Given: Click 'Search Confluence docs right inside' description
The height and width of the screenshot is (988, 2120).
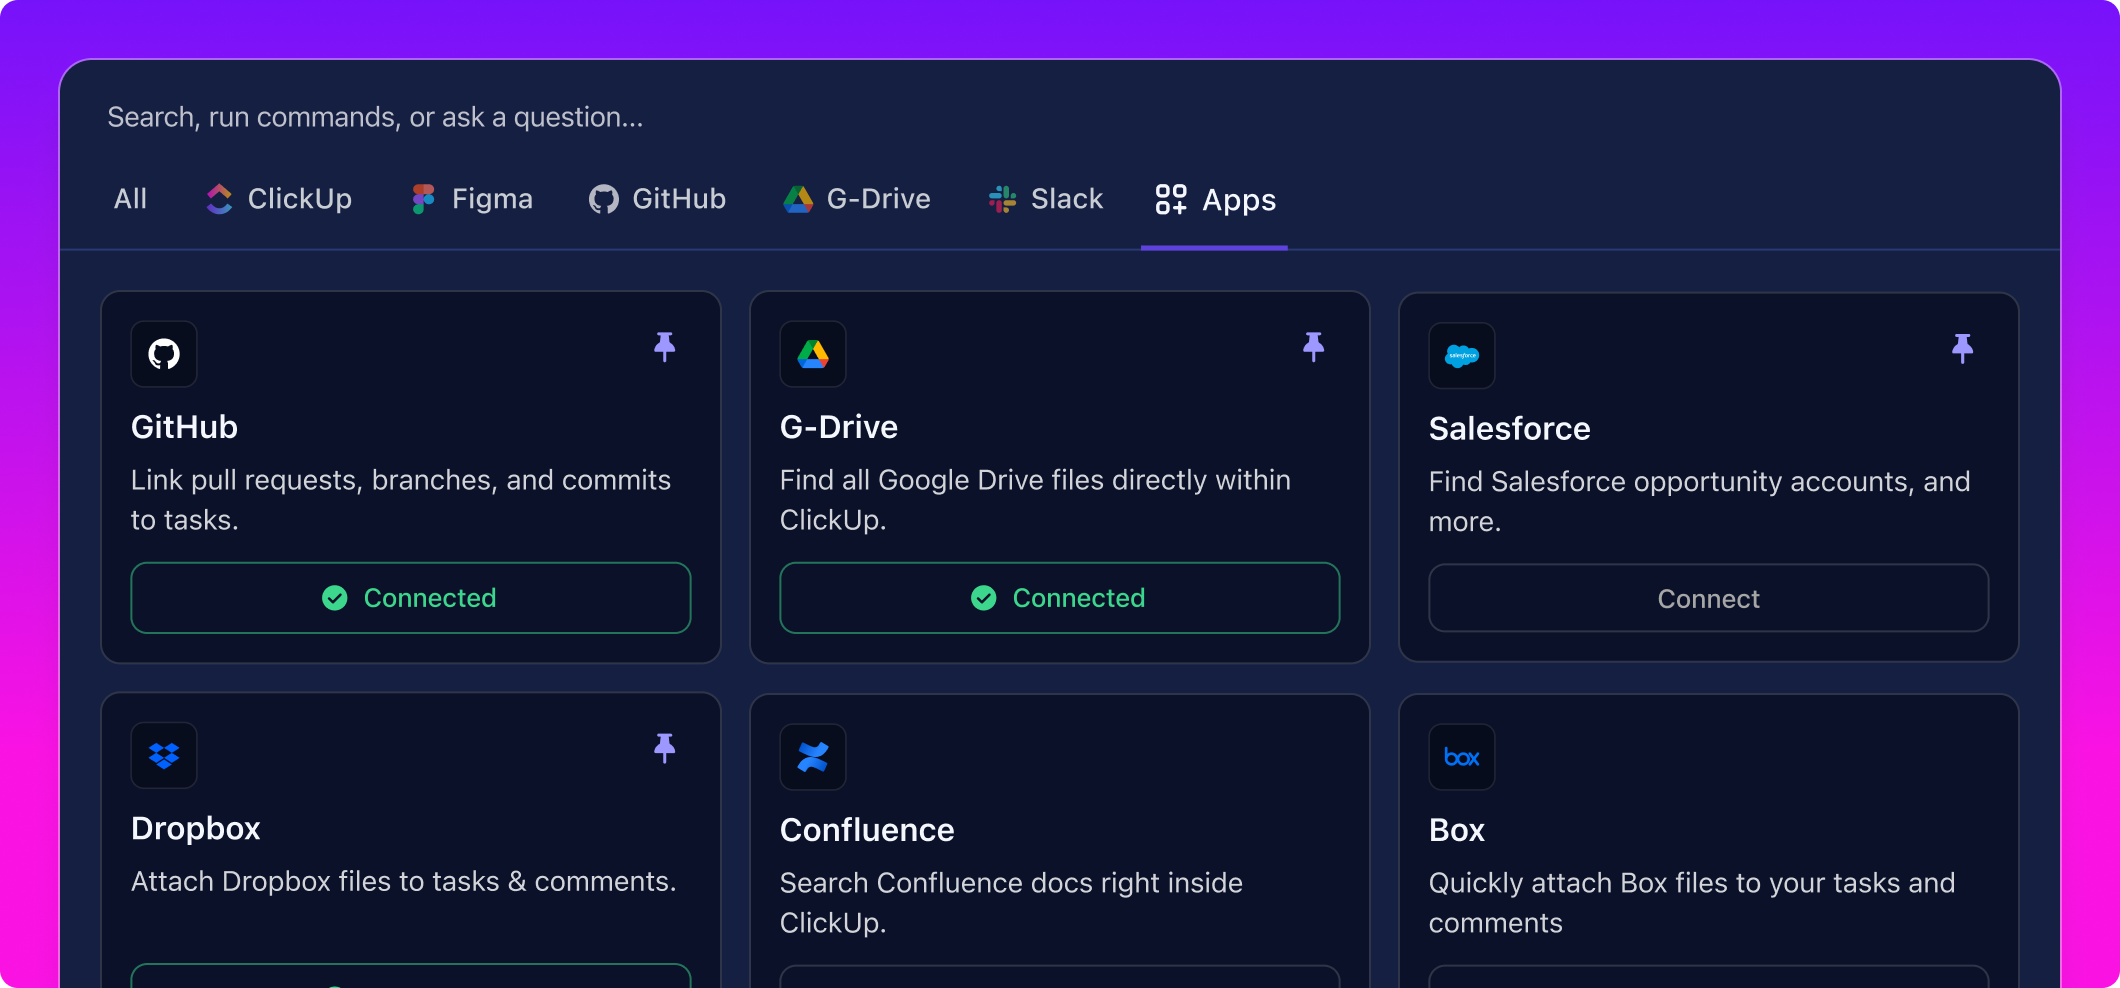Looking at the screenshot, I should point(1011,903).
